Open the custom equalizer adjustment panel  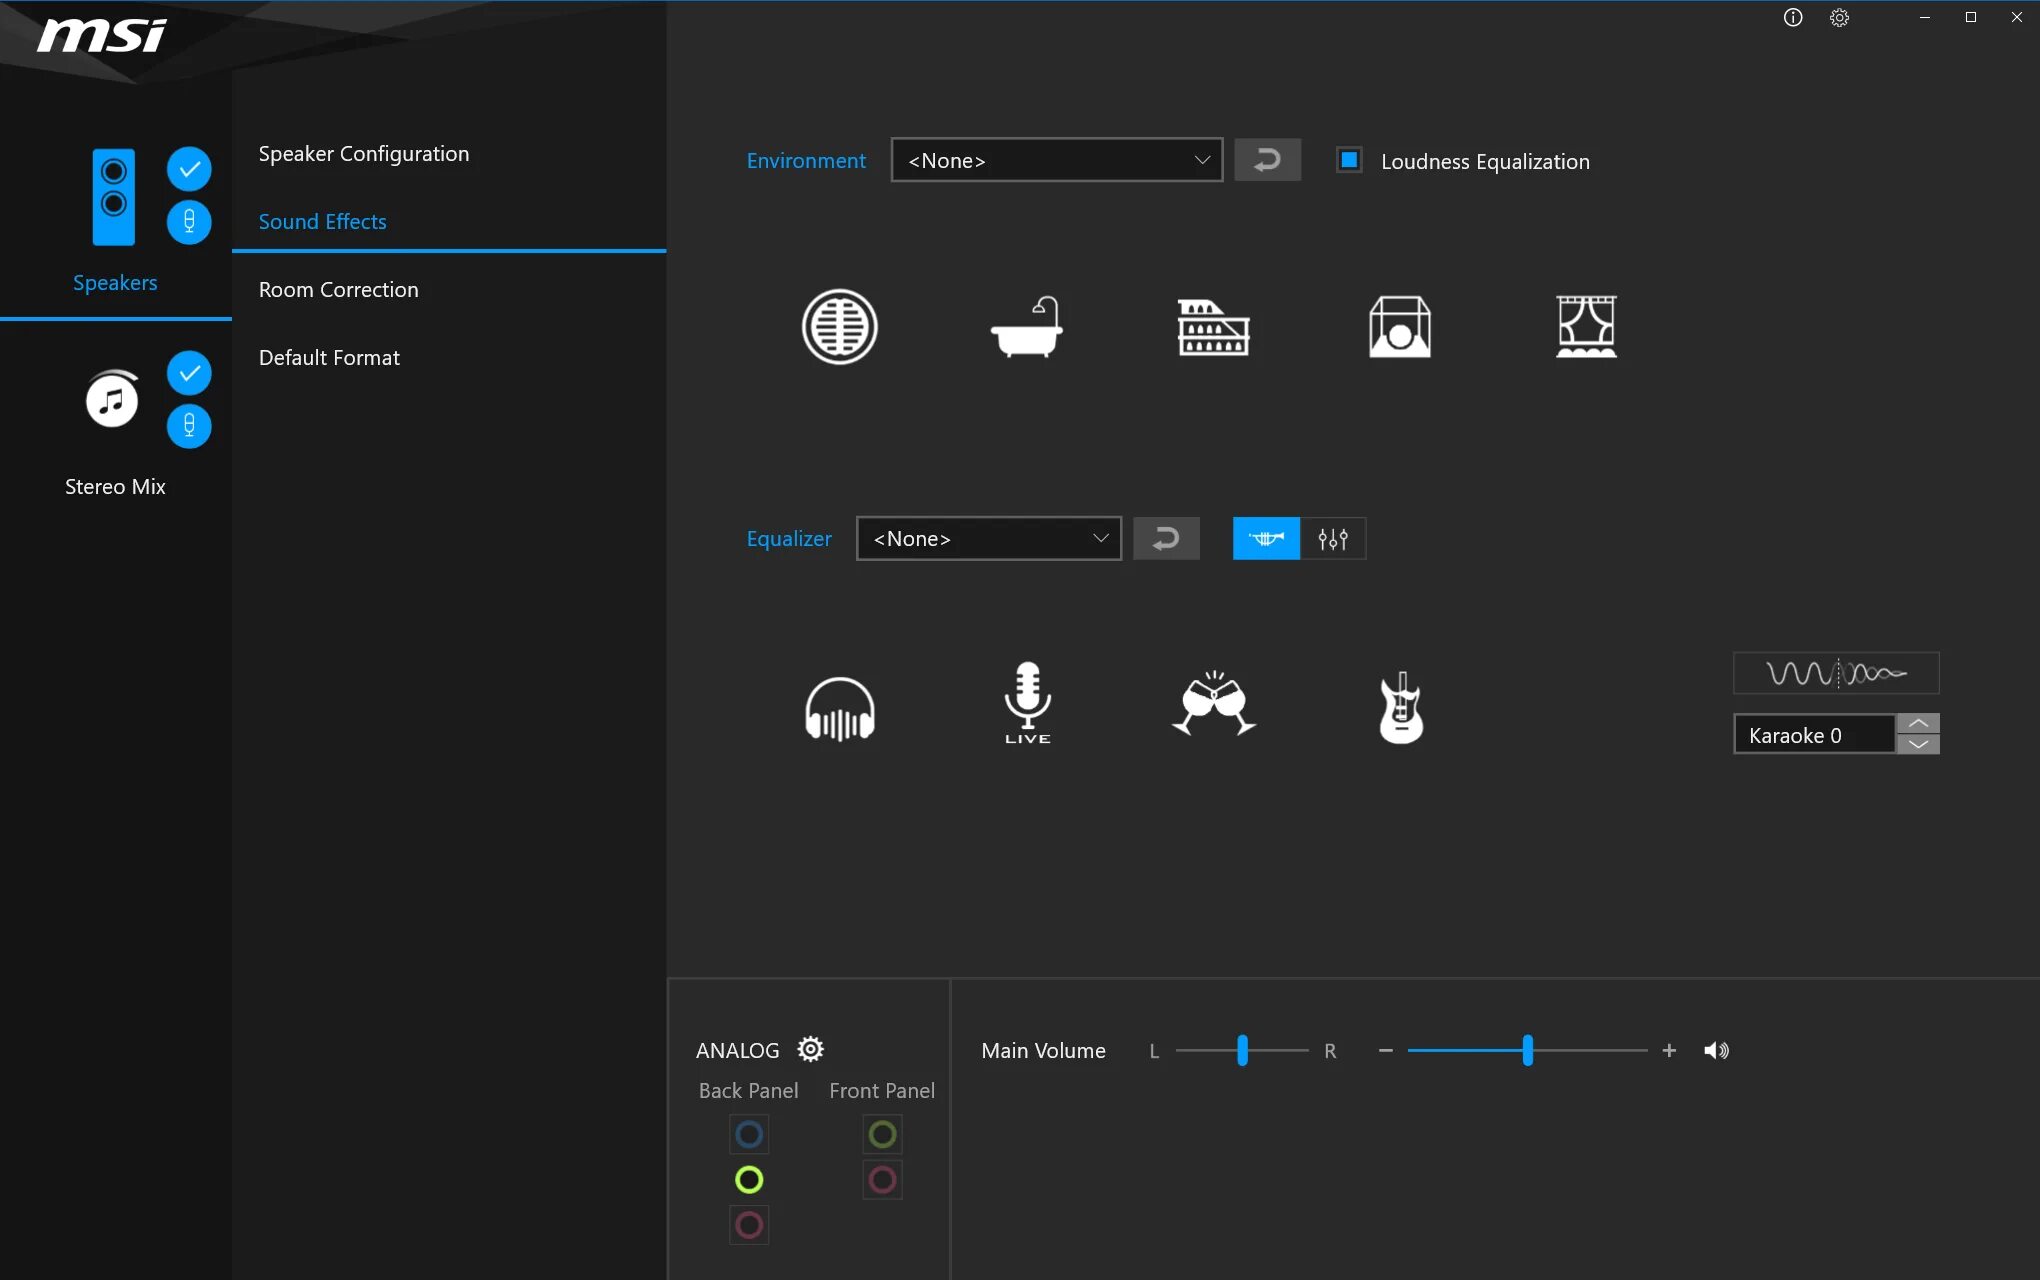tap(1332, 538)
